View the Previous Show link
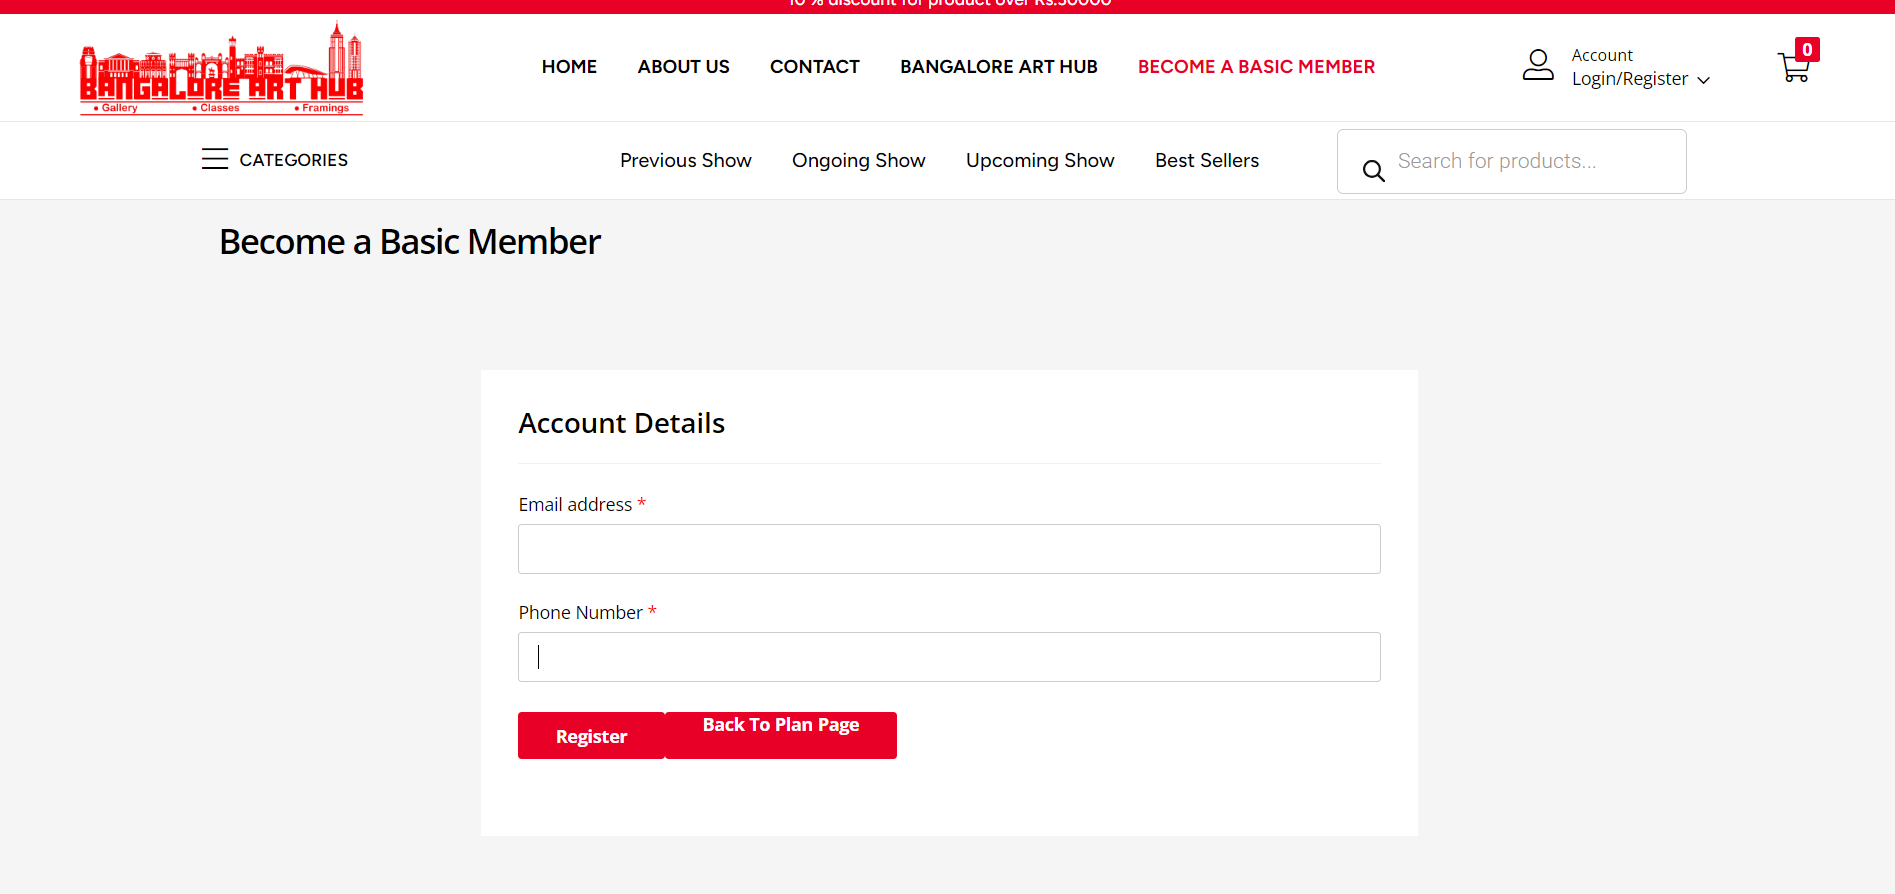1895x894 pixels. pos(685,161)
